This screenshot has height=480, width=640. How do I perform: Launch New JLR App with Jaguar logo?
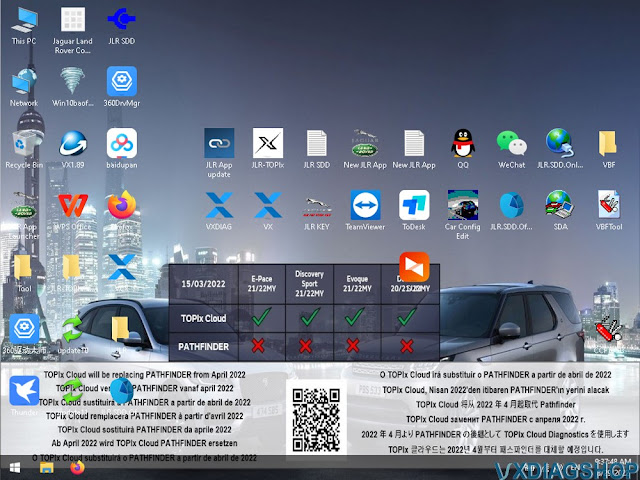click(365, 149)
